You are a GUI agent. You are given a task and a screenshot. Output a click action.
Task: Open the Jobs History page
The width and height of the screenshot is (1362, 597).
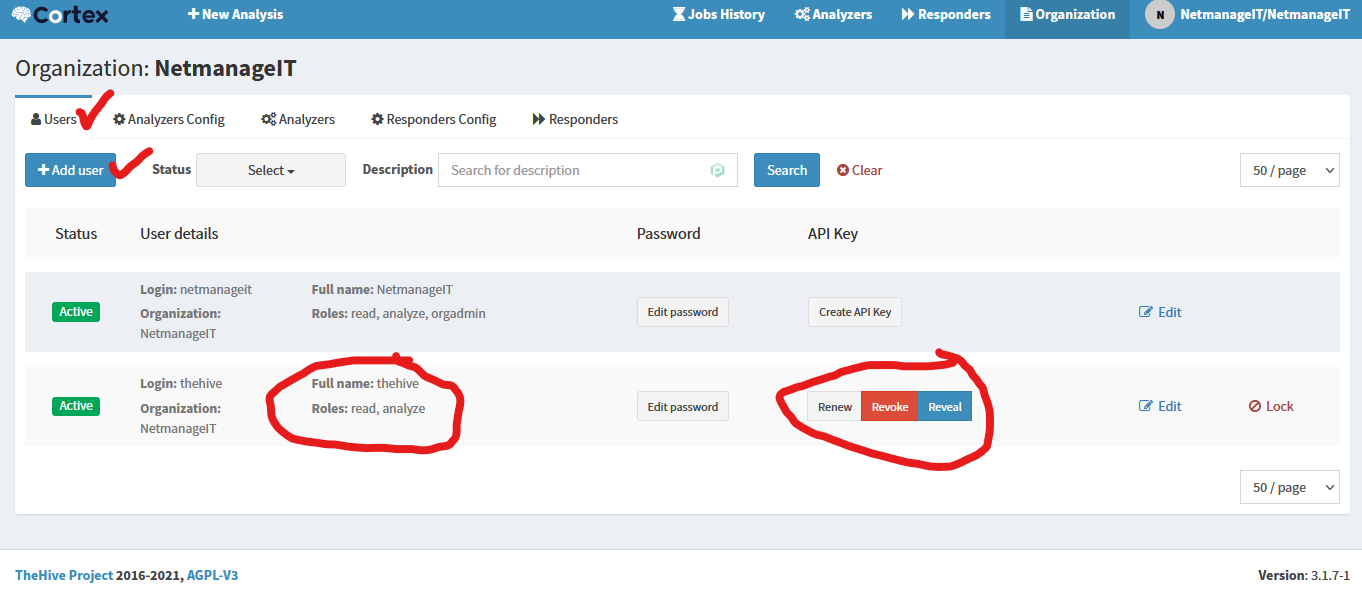[718, 15]
